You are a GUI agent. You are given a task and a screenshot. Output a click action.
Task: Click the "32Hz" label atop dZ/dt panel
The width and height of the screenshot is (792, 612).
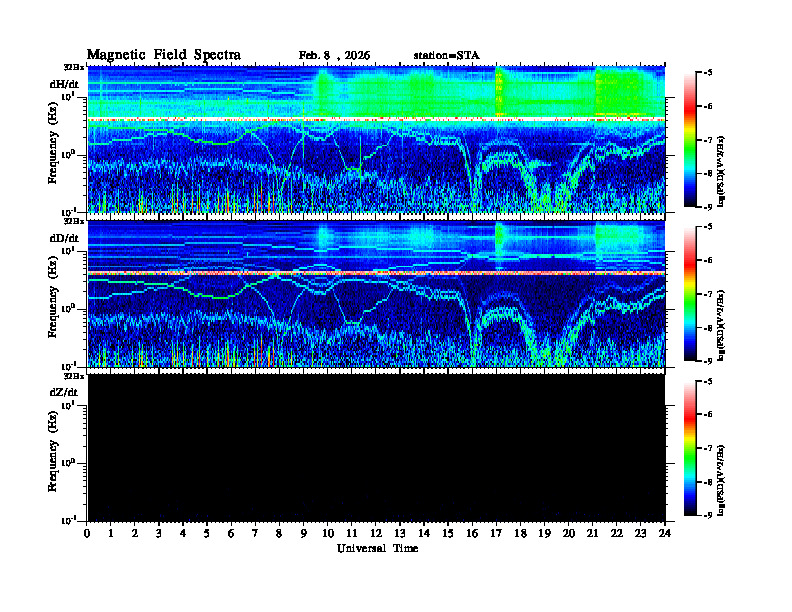tap(73, 376)
